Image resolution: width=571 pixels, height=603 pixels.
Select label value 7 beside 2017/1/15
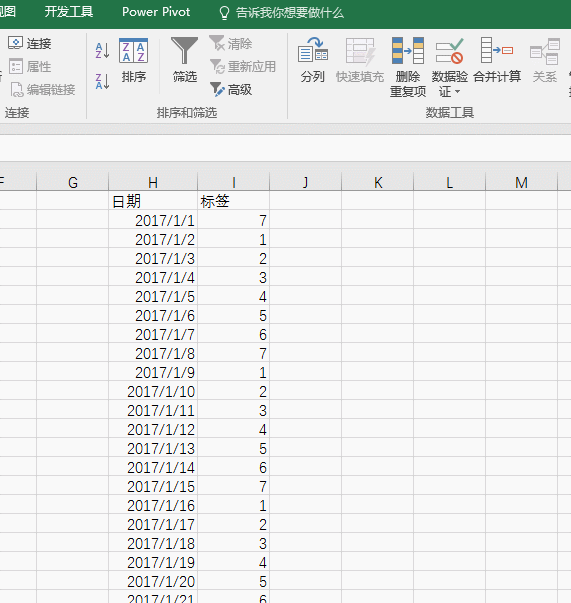pos(233,486)
